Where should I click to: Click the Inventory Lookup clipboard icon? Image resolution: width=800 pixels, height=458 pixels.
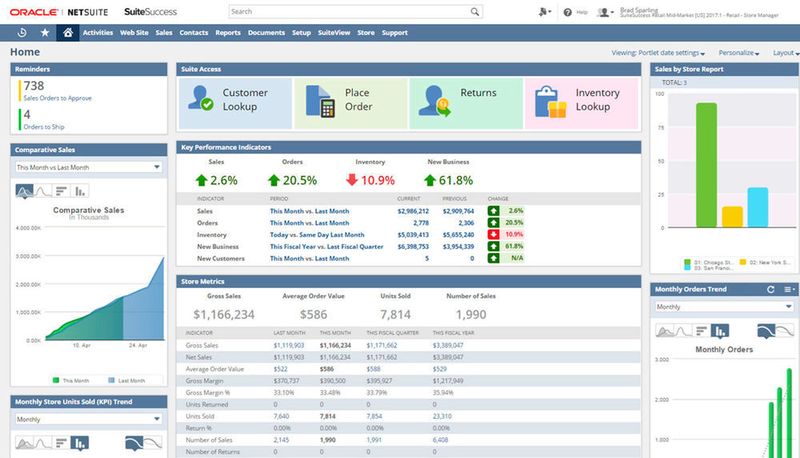coord(550,101)
